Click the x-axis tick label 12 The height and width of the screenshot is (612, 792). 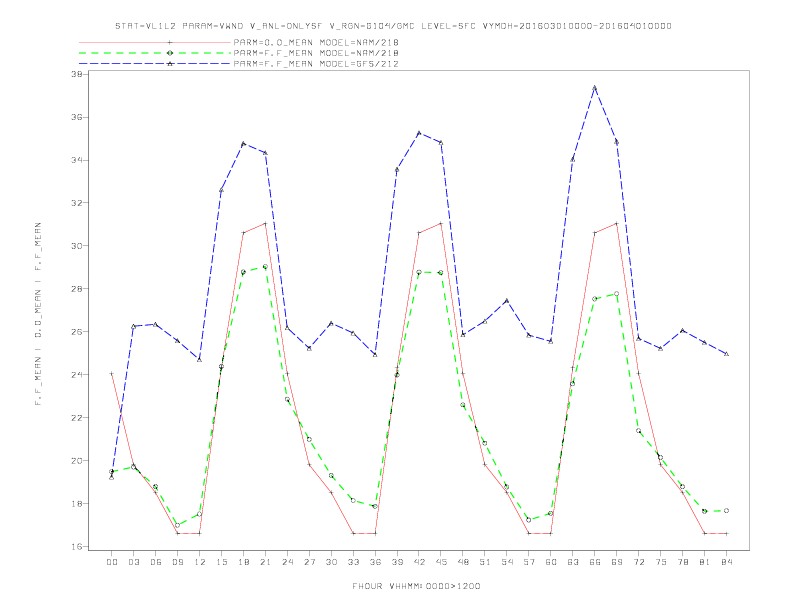point(200,562)
